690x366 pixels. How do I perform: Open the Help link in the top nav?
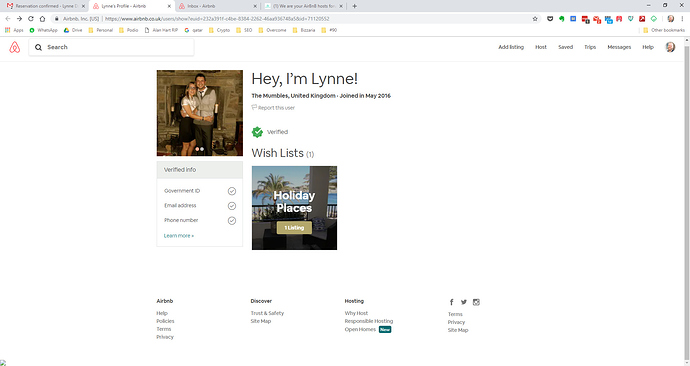(648, 47)
